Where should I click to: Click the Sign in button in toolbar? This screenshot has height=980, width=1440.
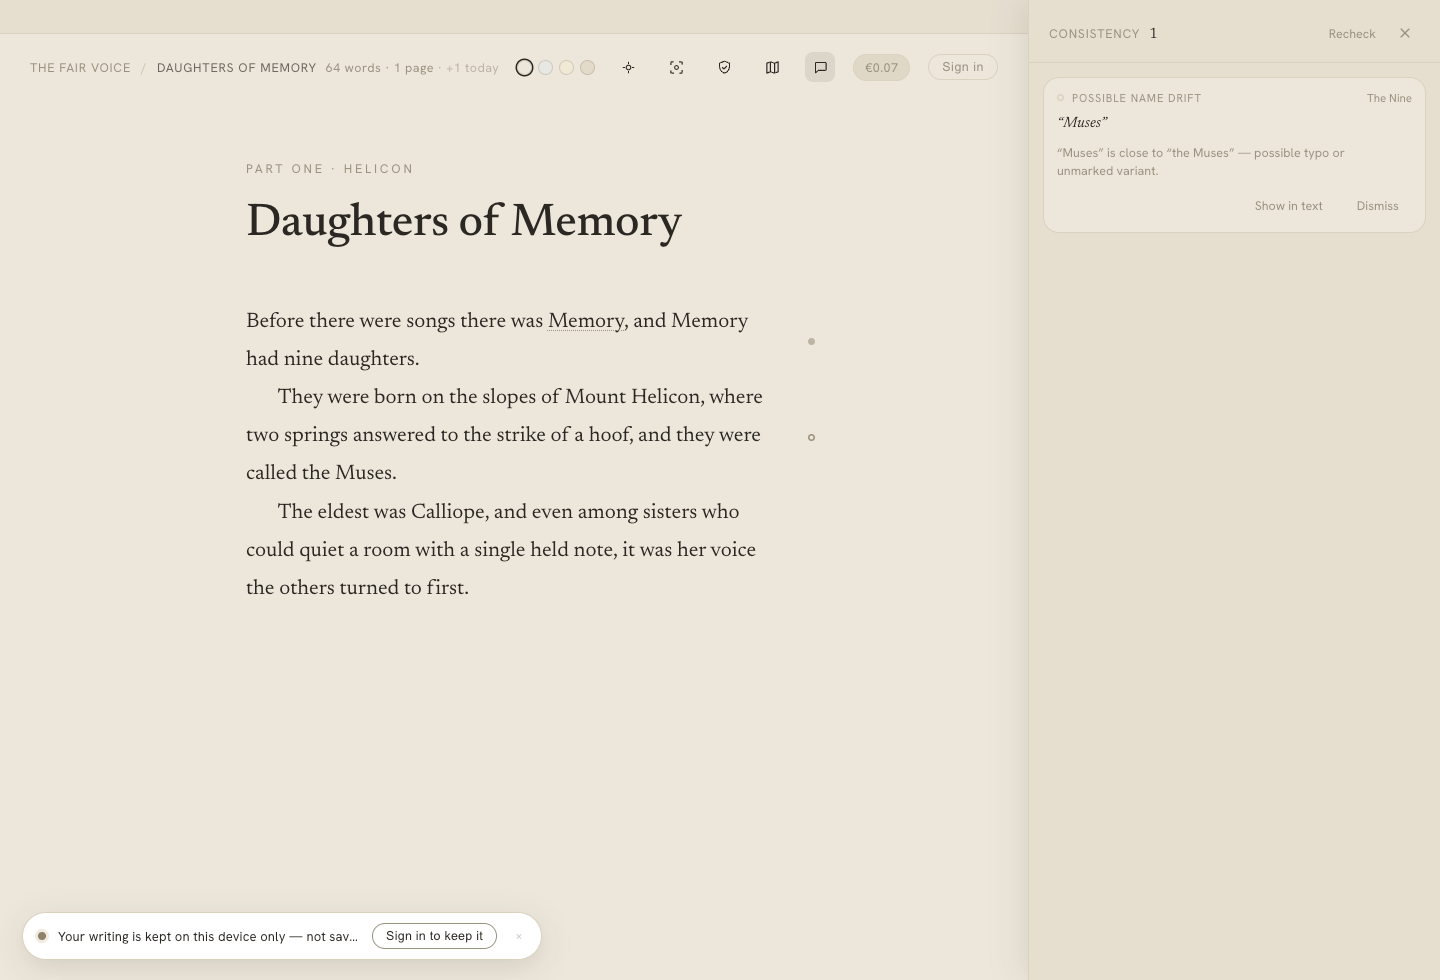(963, 67)
